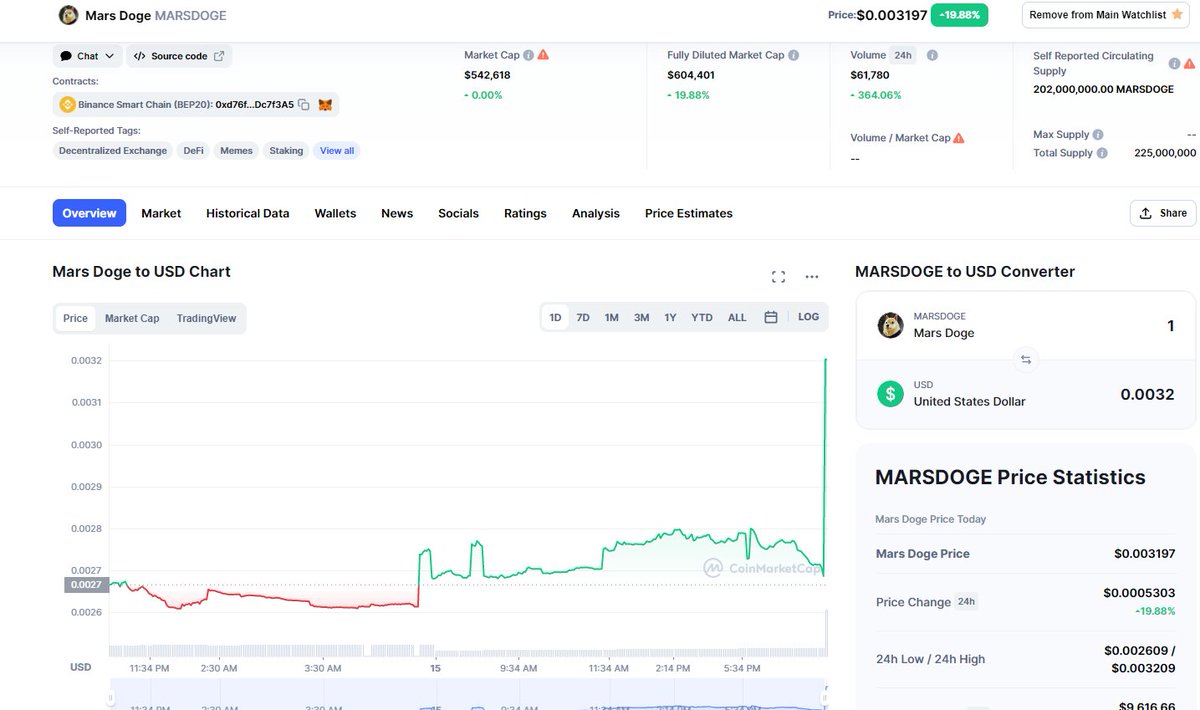
Task: Switch the chart to Market Cap view
Action: 132,318
